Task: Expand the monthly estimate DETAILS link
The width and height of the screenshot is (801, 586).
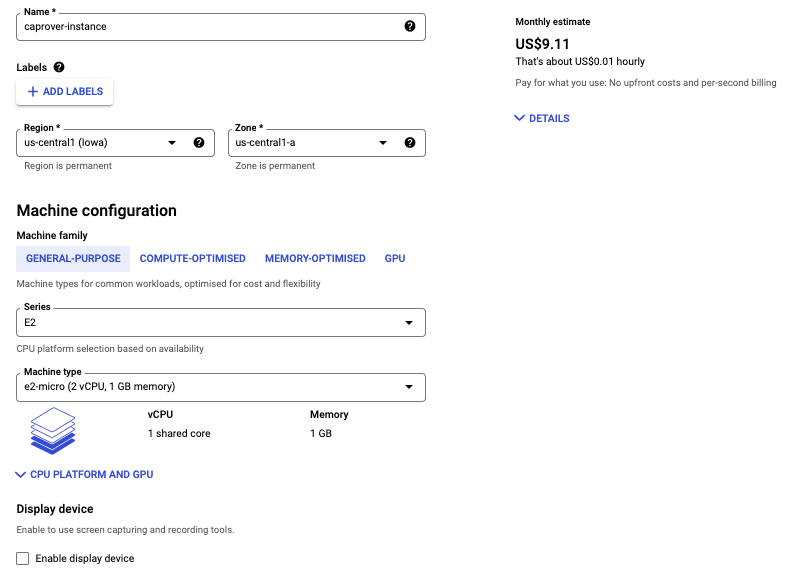Action: coord(541,118)
